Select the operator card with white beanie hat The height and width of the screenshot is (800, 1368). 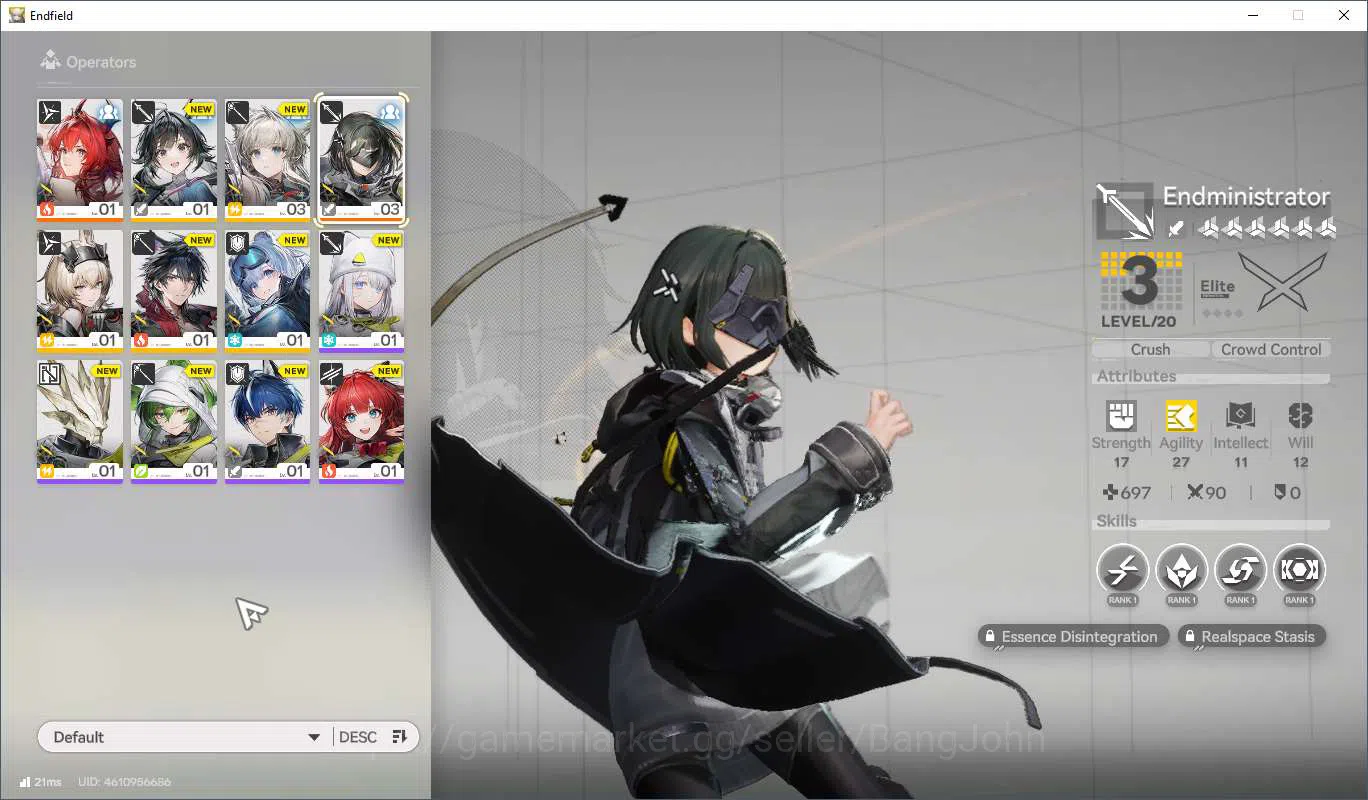(362, 291)
